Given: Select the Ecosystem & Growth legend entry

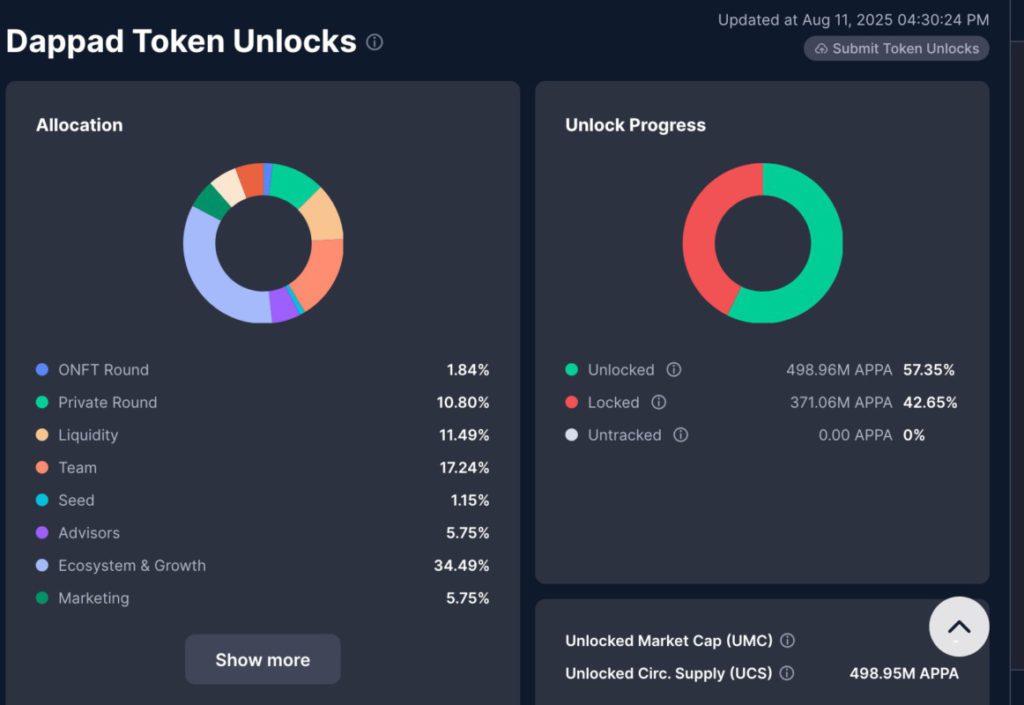Looking at the screenshot, I should point(131,566).
